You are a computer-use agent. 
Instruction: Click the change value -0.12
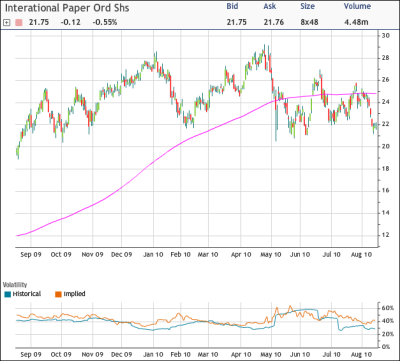71,23
